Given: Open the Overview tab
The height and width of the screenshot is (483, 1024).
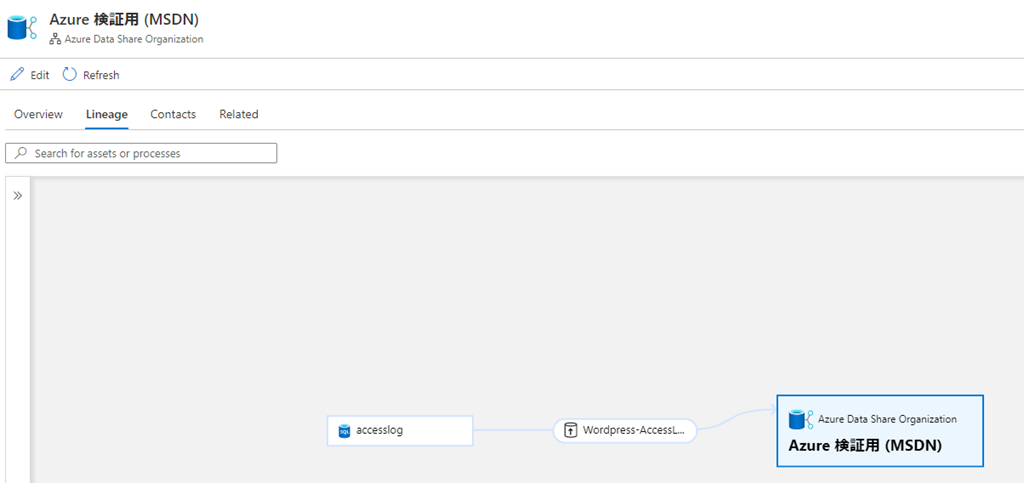Looking at the screenshot, I should point(39,114).
